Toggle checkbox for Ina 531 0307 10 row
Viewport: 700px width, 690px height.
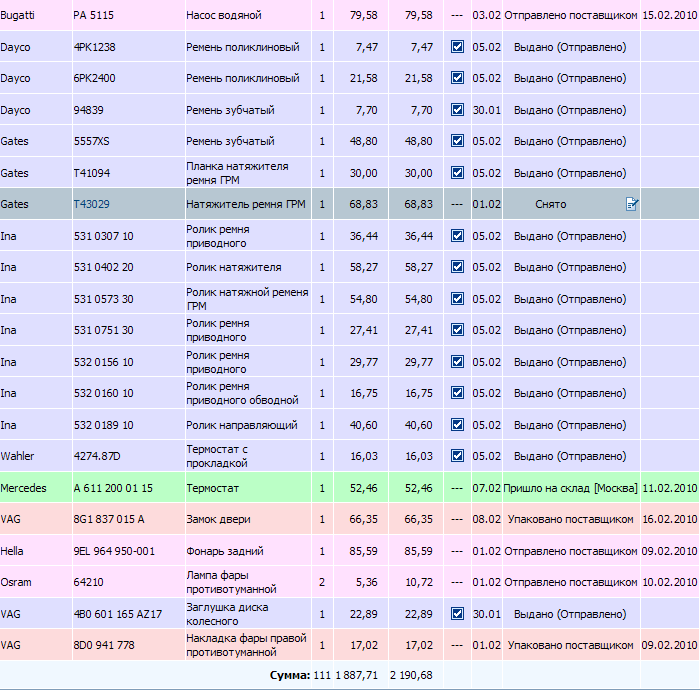click(457, 235)
